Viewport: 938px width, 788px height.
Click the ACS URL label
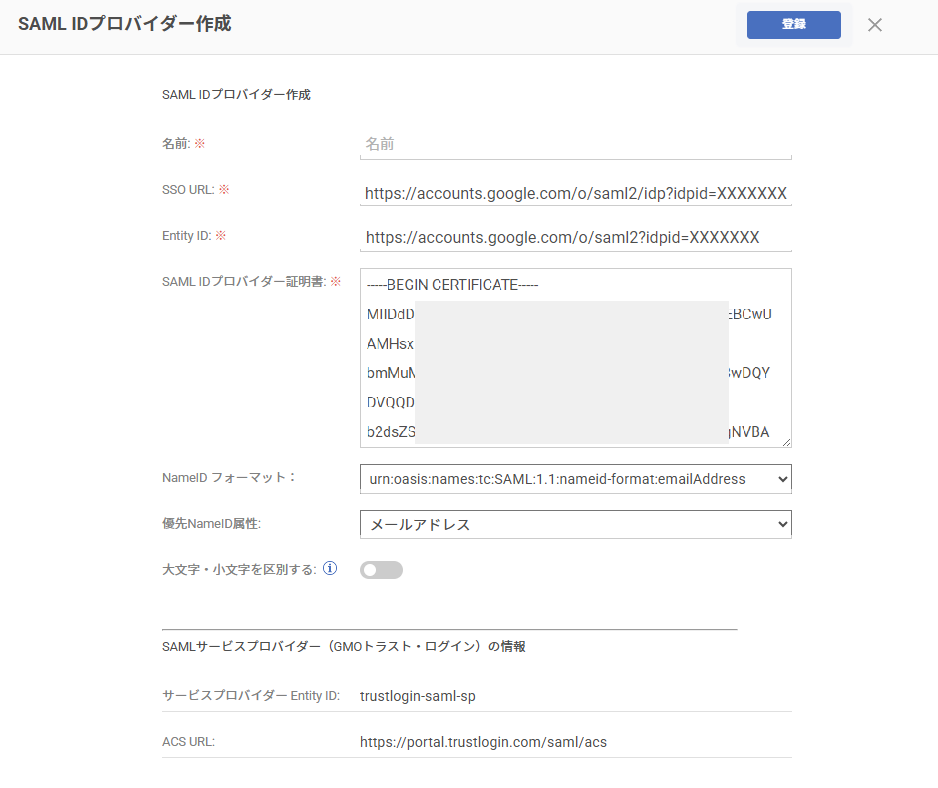(x=188, y=741)
